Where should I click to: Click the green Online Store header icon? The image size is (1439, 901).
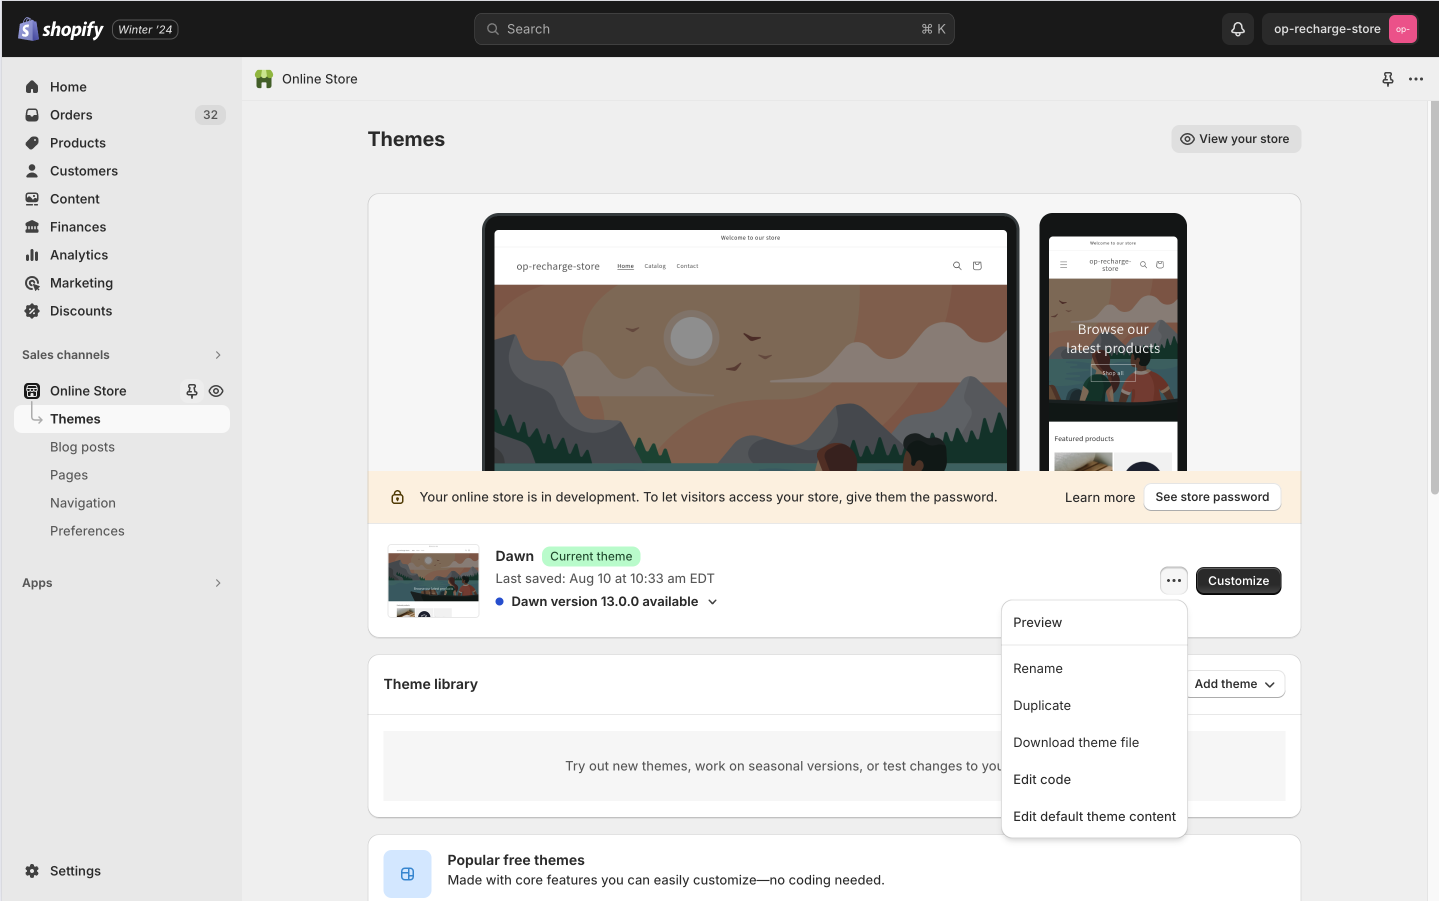pyautogui.click(x=264, y=79)
